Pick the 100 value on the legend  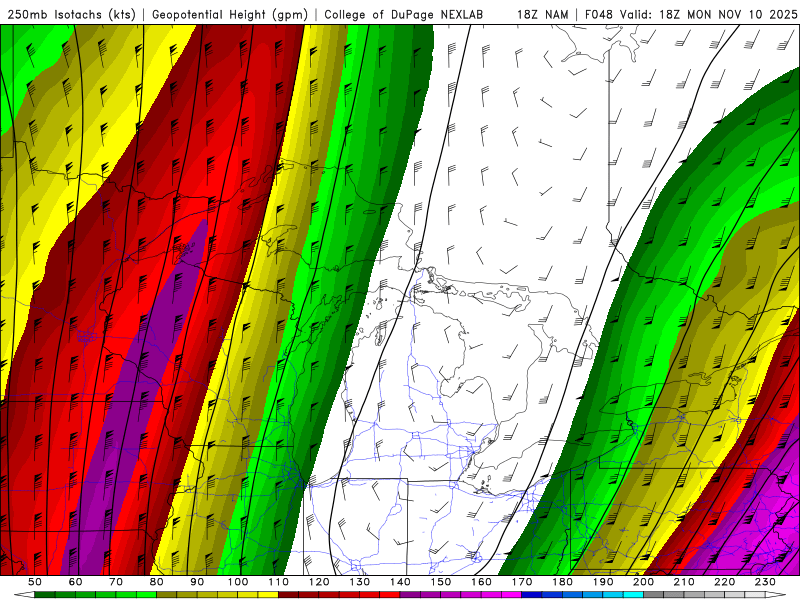[238, 582]
